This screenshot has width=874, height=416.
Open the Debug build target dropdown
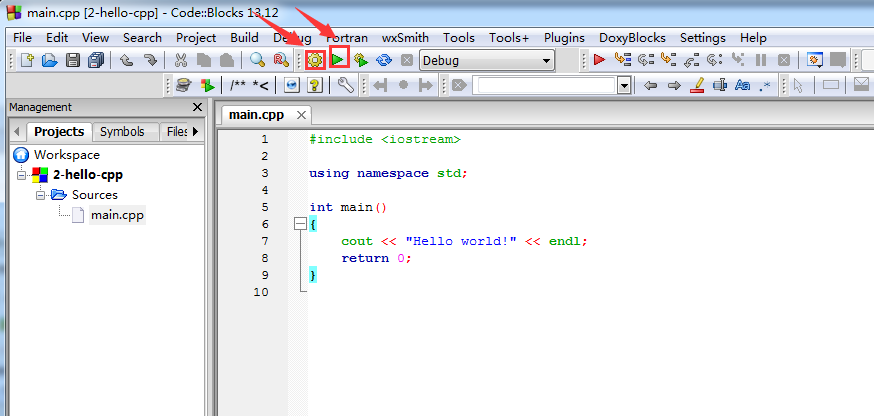tap(487, 60)
